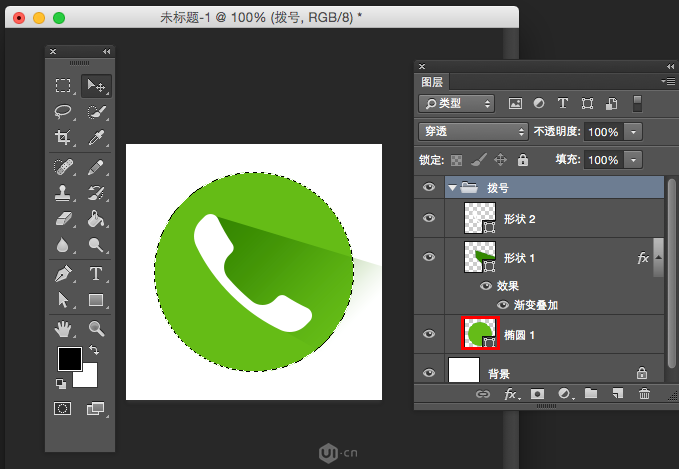Filter layers by adjustment layers
This screenshot has height=469, width=679.
point(539,103)
